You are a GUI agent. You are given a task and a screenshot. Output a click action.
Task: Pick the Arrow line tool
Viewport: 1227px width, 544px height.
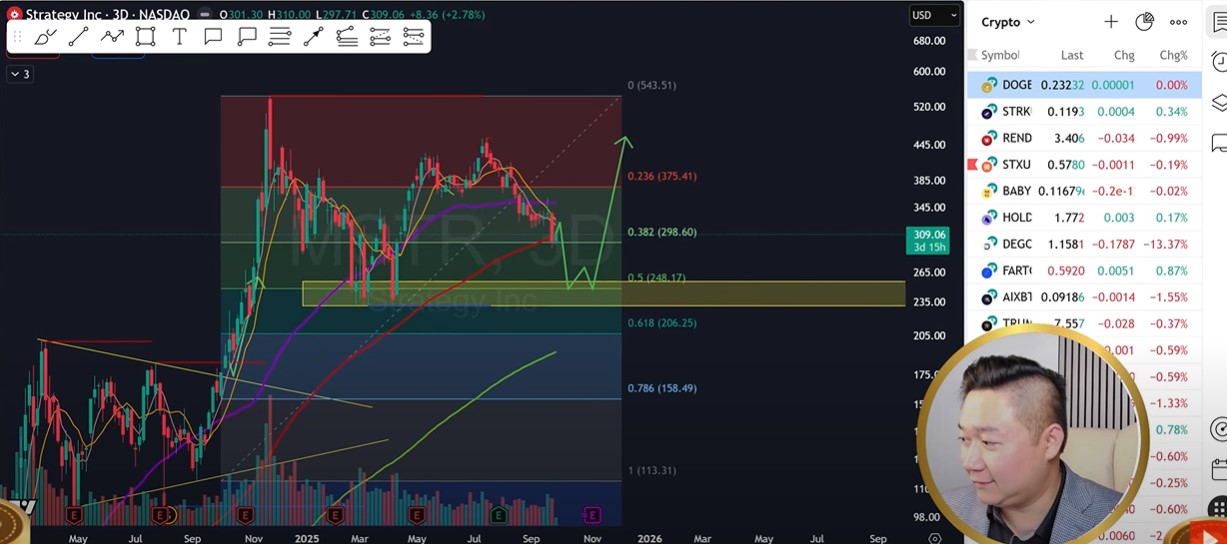coord(313,37)
